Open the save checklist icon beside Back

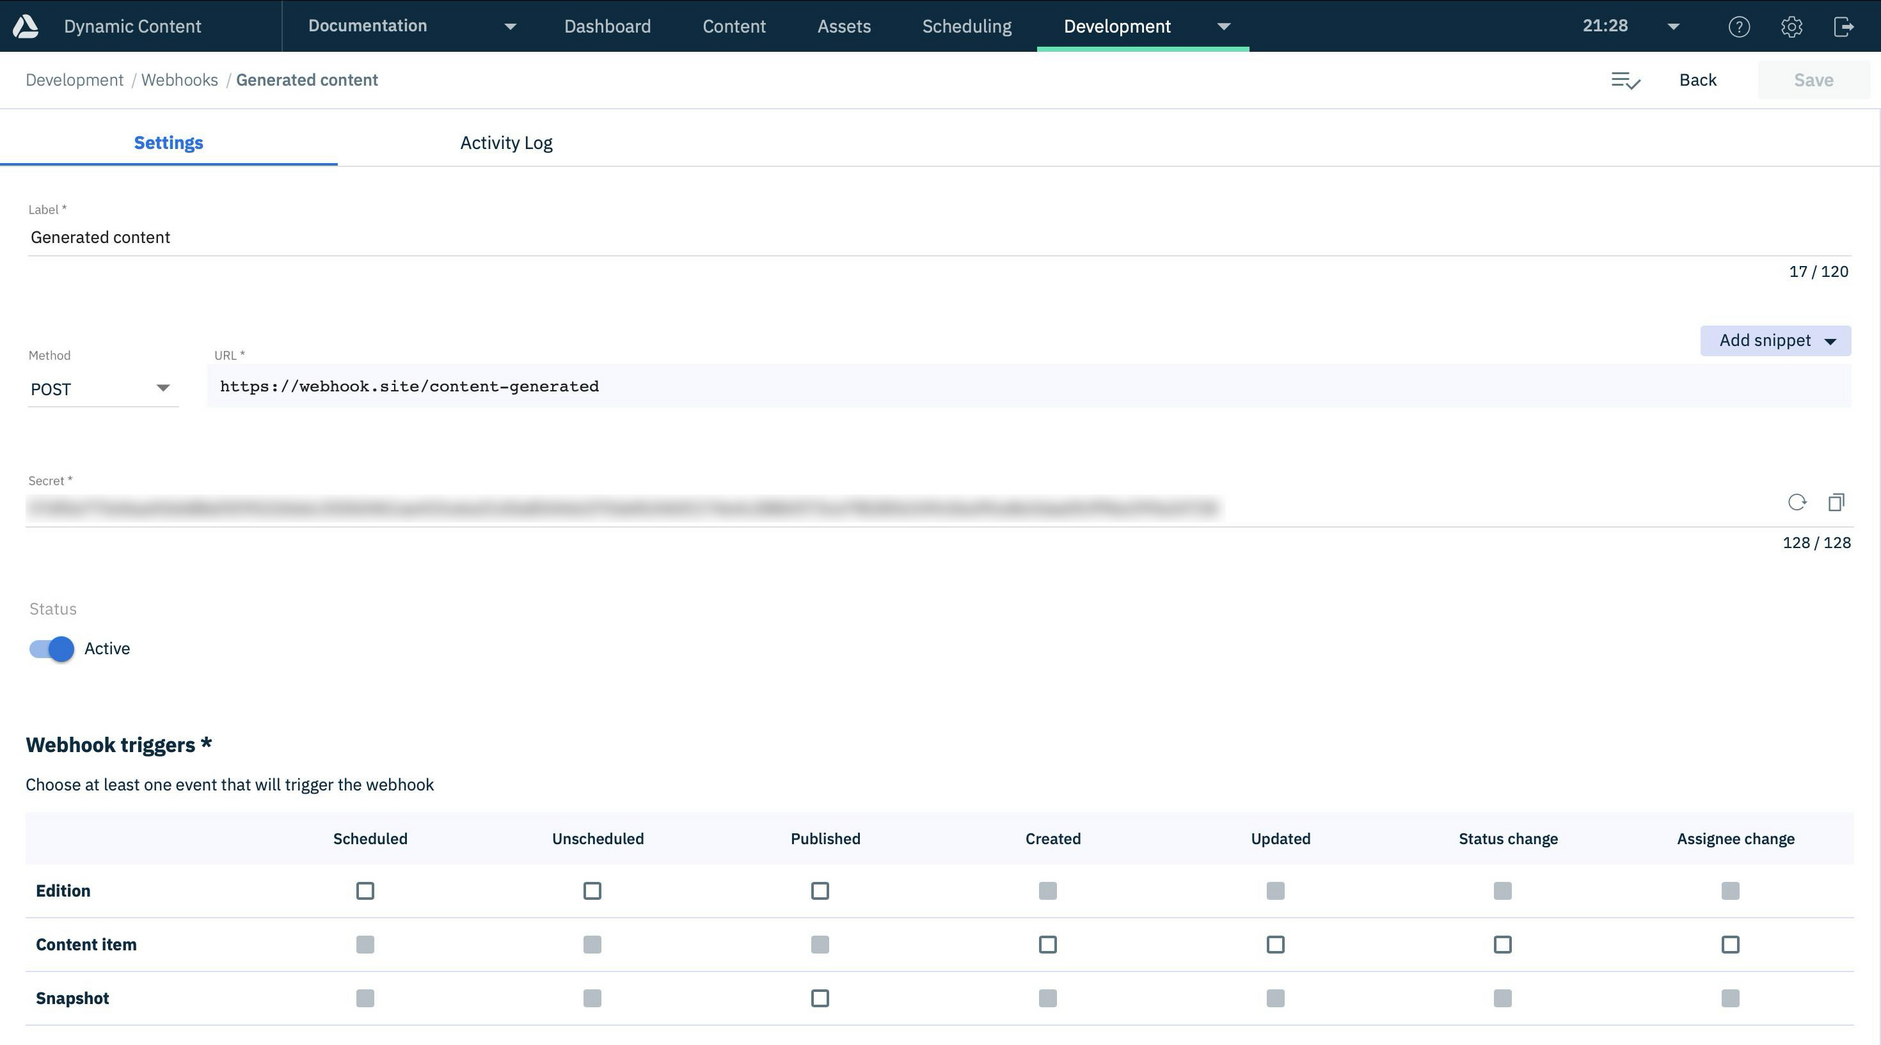(x=1625, y=80)
